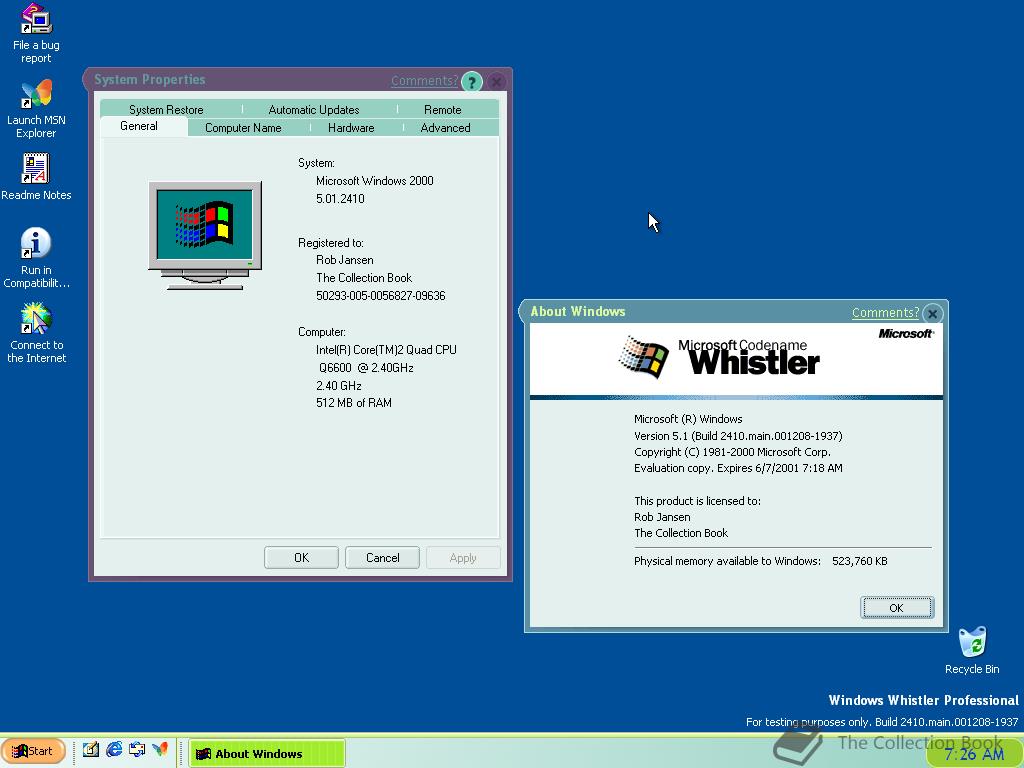Click the computer monitor image in General tab

(x=205, y=236)
